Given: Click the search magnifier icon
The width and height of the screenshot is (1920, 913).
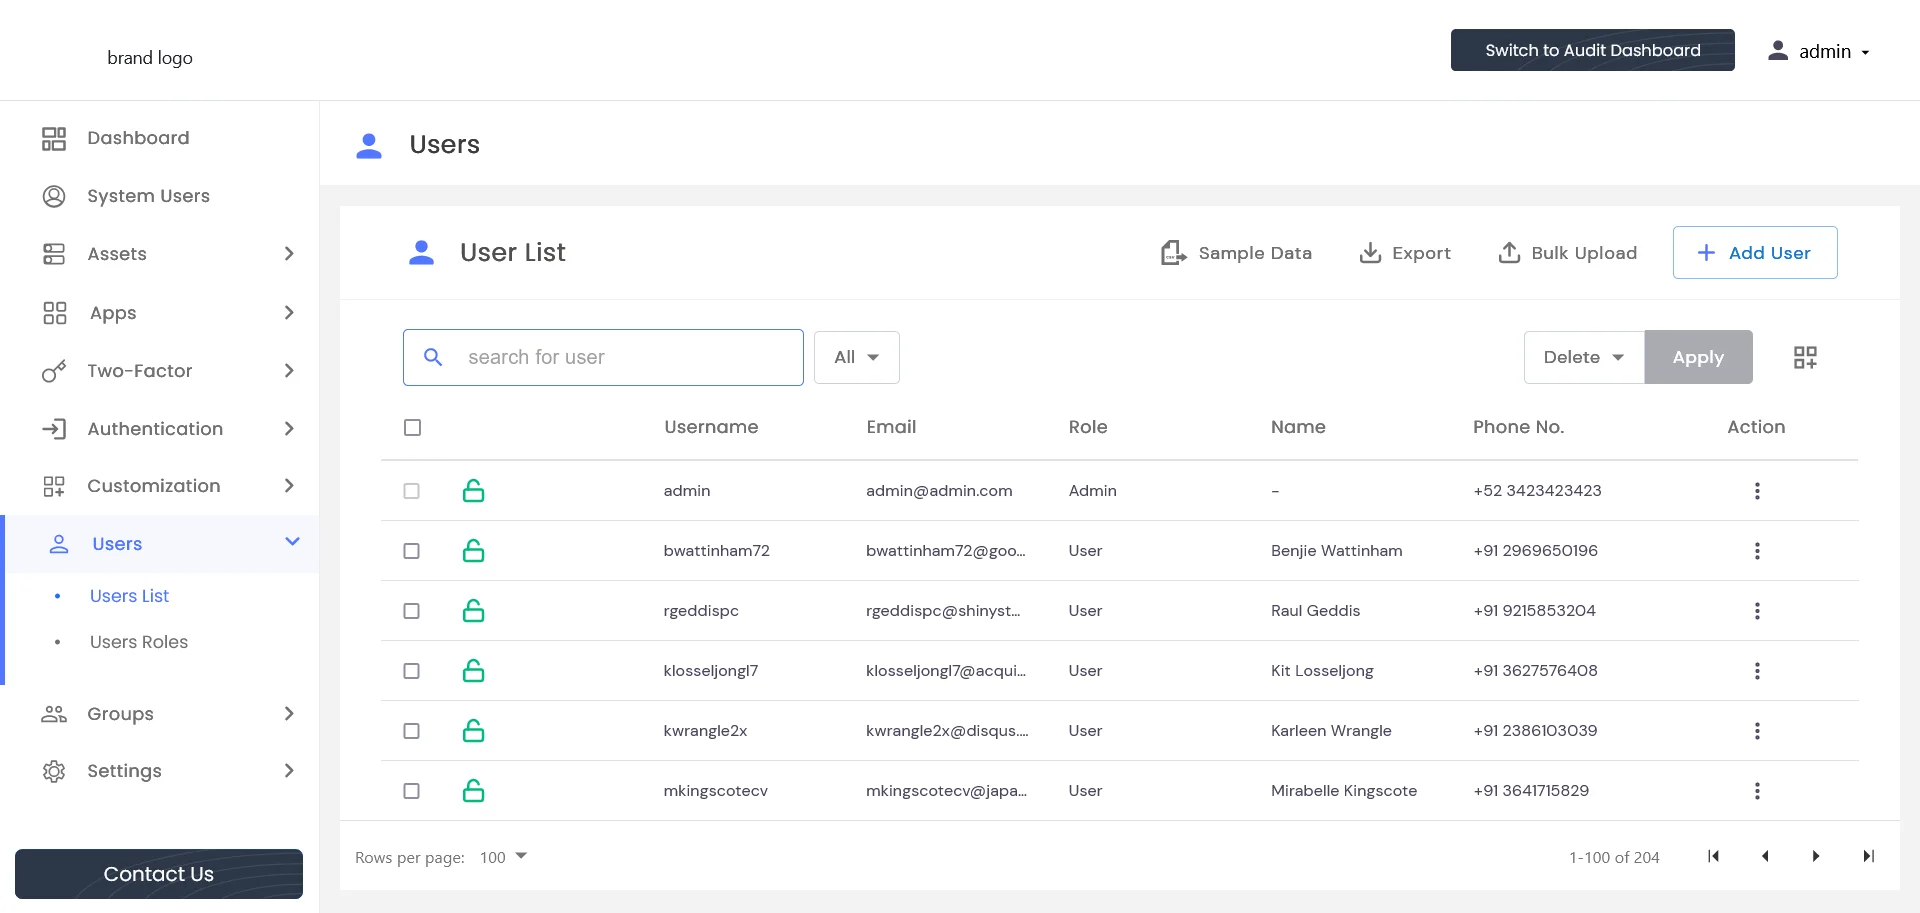Looking at the screenshot, I should pyautogui.click(x=434, y=357).
